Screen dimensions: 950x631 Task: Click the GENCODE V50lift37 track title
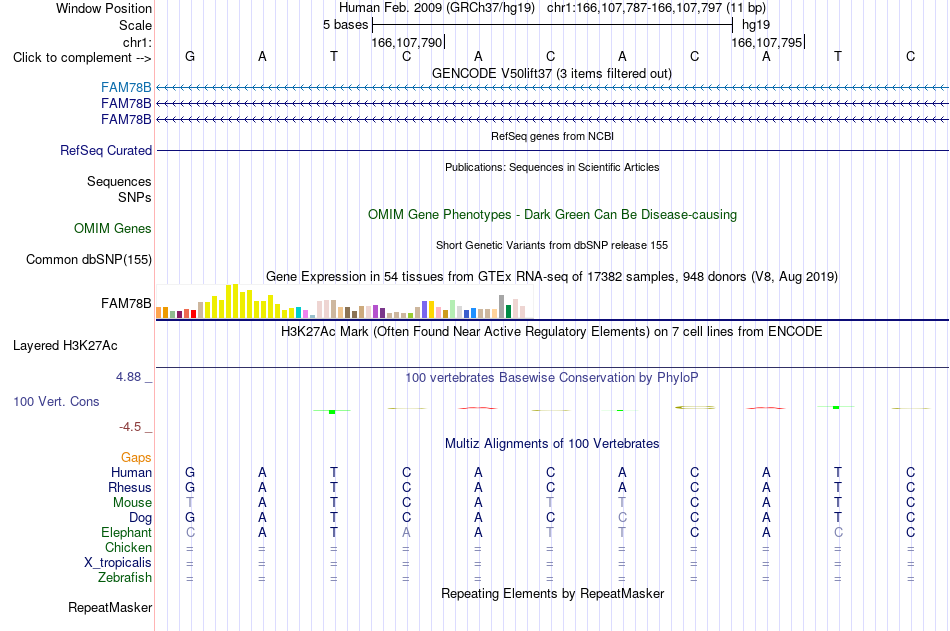[x=552, y=73]
